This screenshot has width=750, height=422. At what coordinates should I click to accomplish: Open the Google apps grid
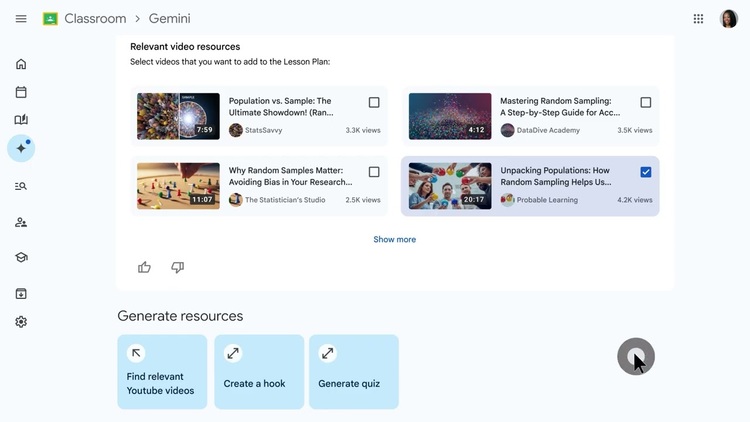click(698, 19)
